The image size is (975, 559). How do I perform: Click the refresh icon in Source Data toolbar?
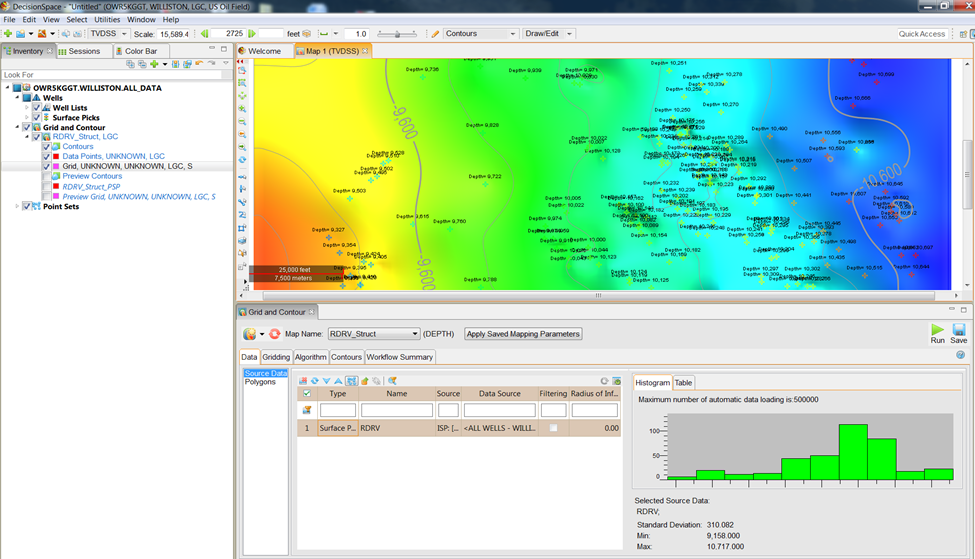point(315,381)
